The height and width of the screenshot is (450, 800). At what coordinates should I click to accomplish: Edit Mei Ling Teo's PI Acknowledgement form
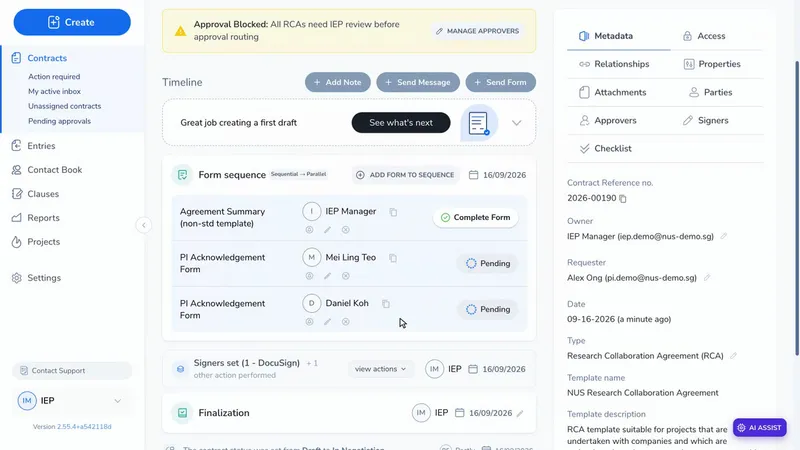point(328,276)
